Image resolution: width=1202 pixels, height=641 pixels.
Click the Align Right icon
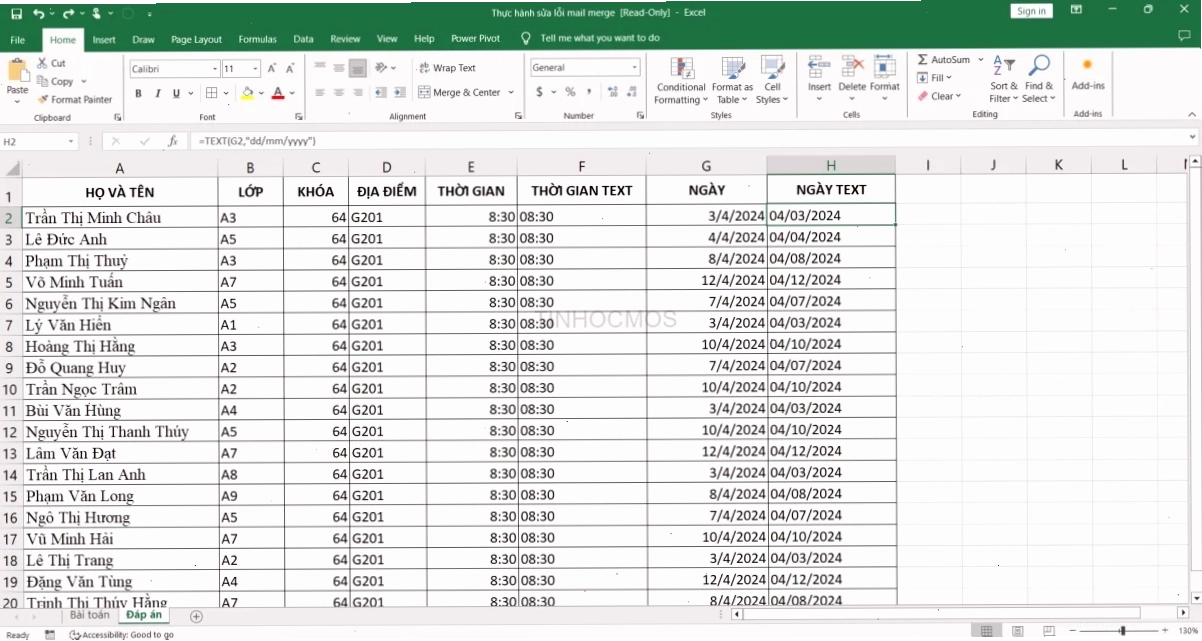(358, 92)
